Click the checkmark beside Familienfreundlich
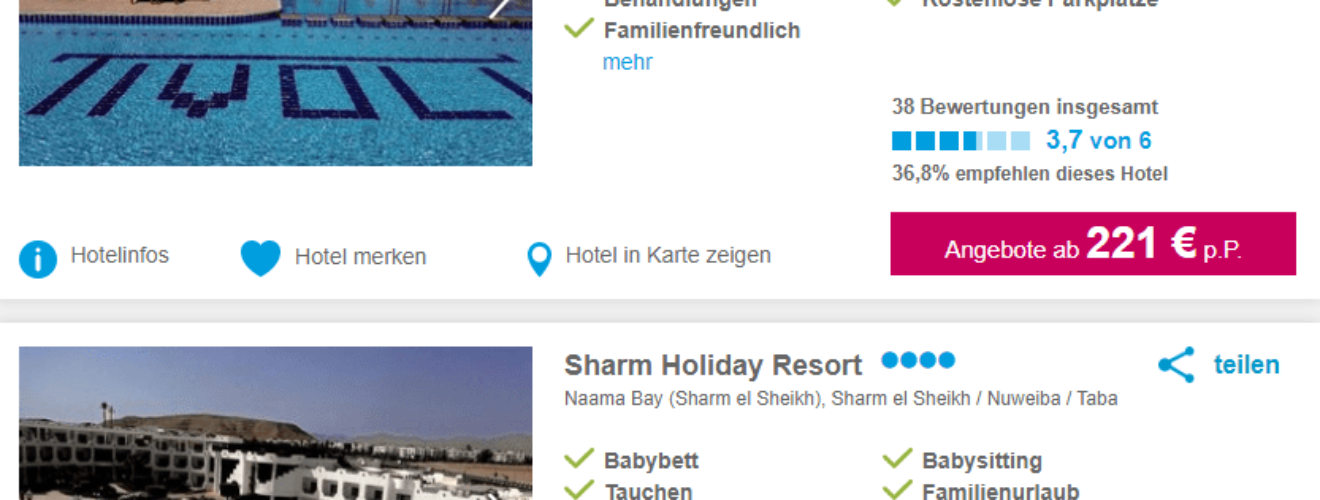 click(x=579, y=29)
